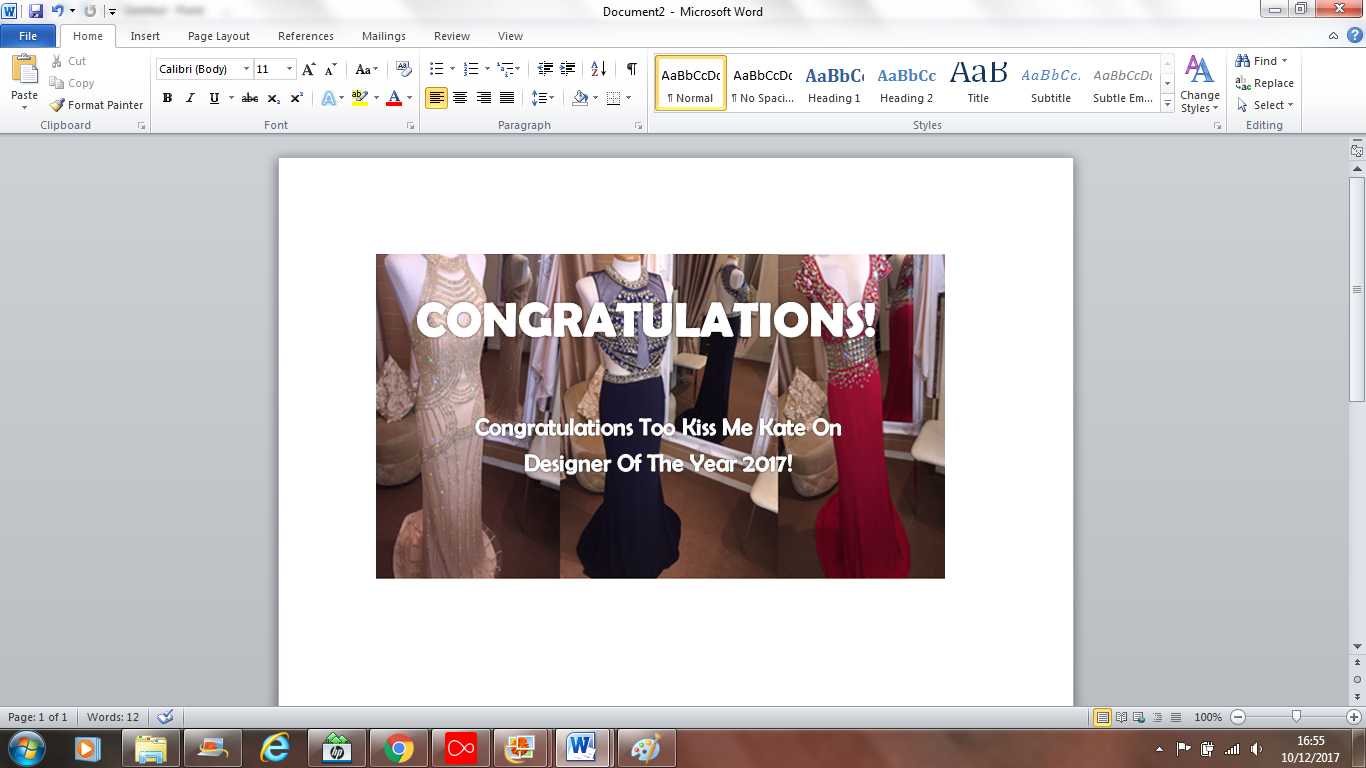This screenshot has height=768, width=1366.
Task: Apply the No Spacing style
Action: (x=762, y=84)
